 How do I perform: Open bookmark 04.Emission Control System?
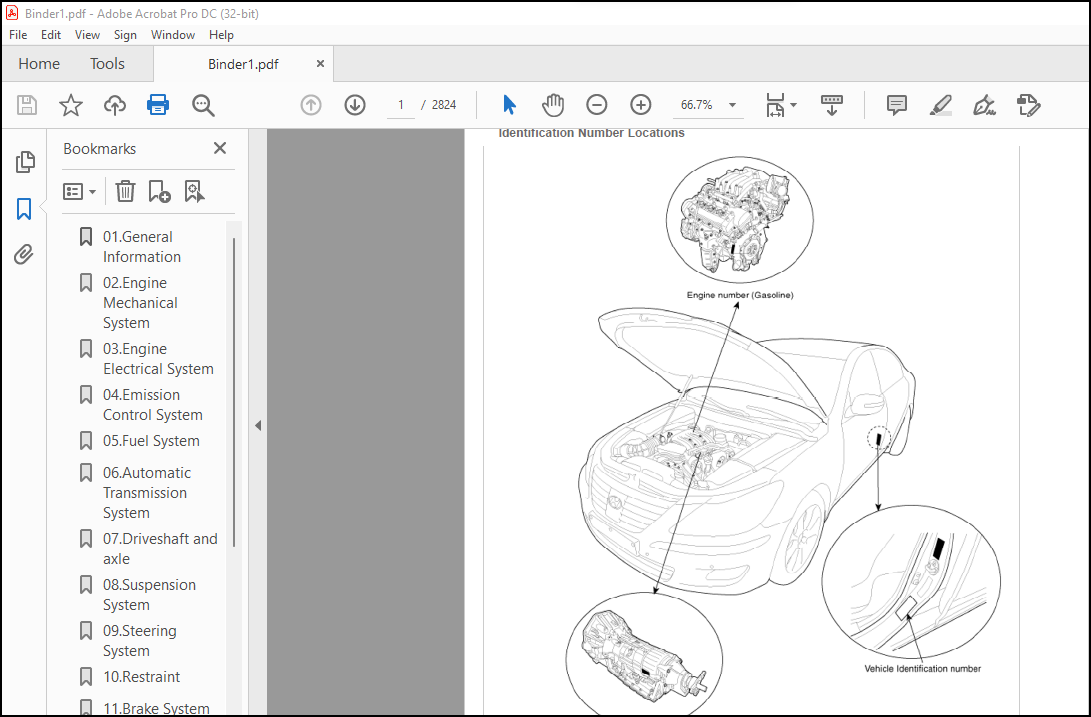pos(152,404)
